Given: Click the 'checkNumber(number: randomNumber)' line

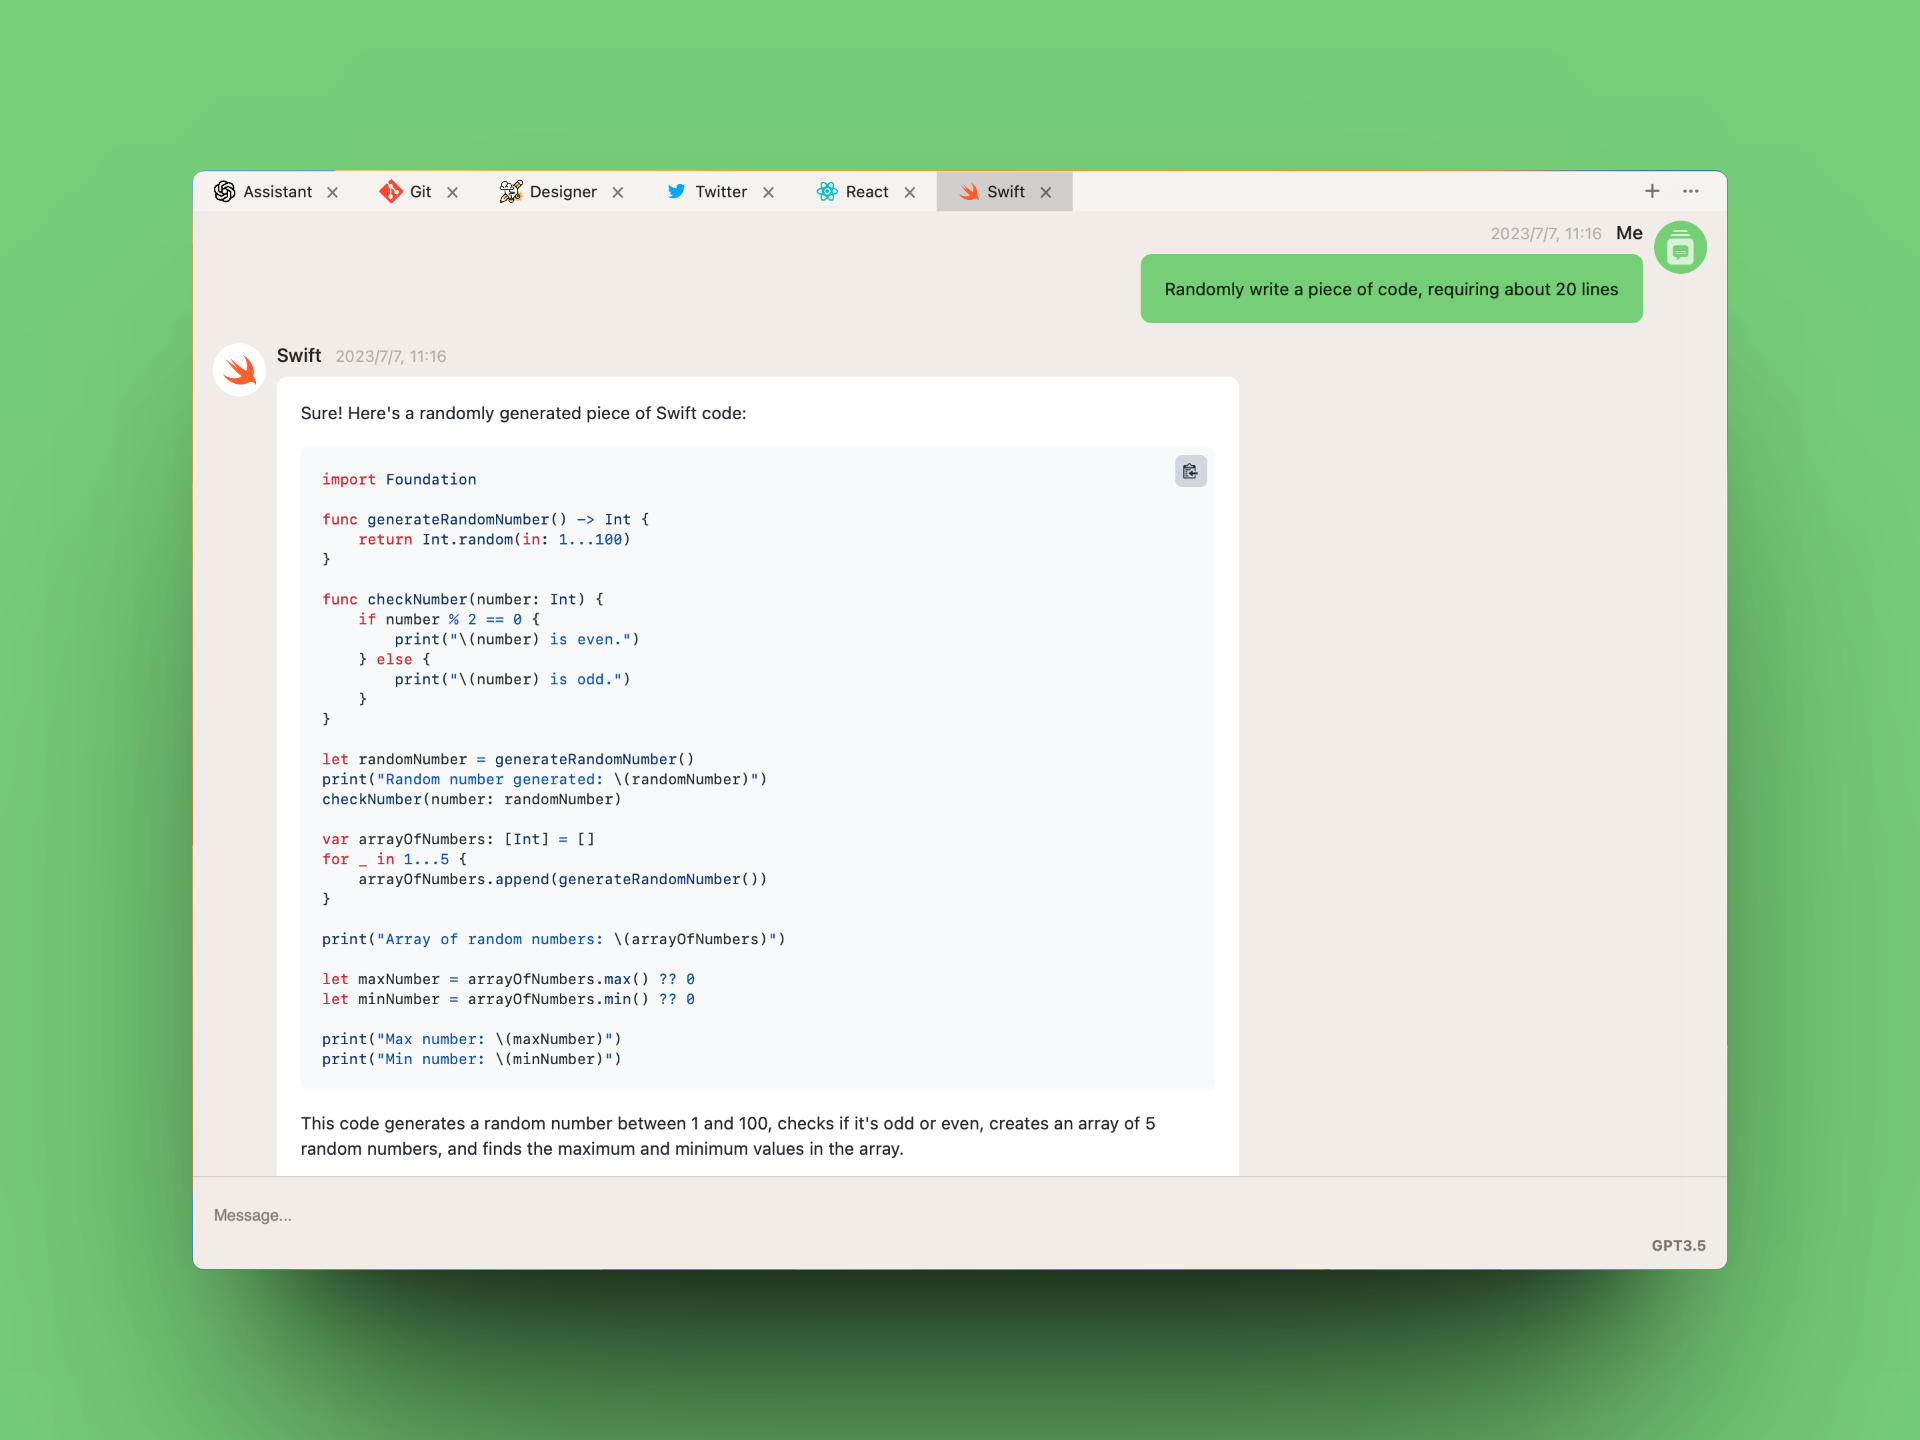Looking at the screenshot, I should tap(471, 800).
